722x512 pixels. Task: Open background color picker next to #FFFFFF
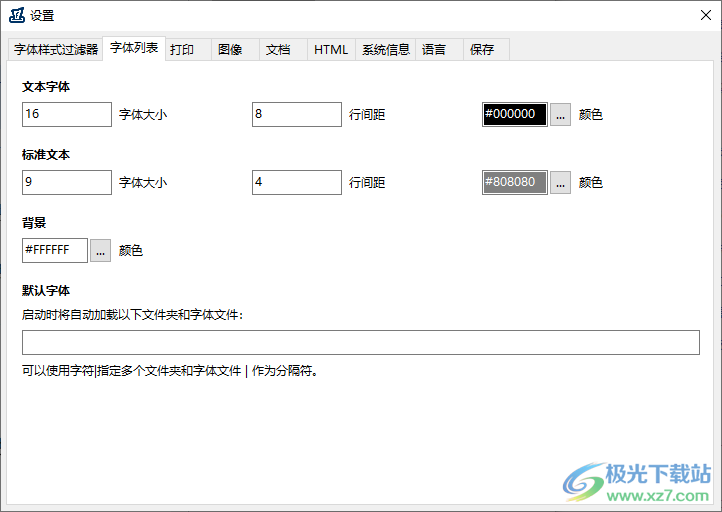100,250
